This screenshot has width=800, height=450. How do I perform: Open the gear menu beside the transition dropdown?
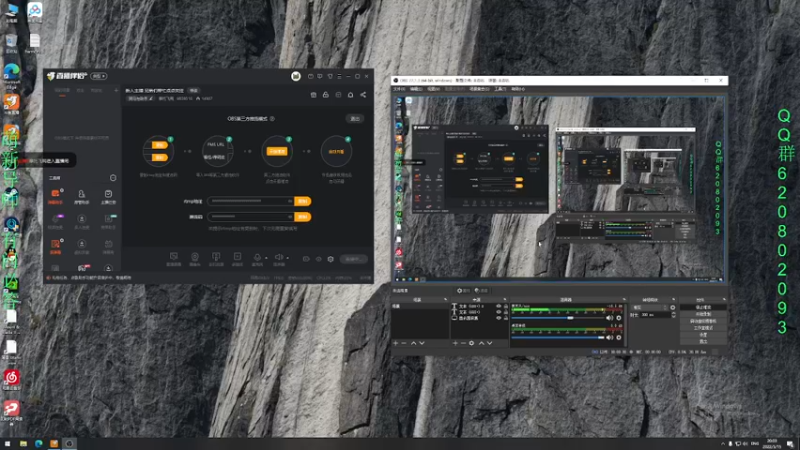coord(672,308)
